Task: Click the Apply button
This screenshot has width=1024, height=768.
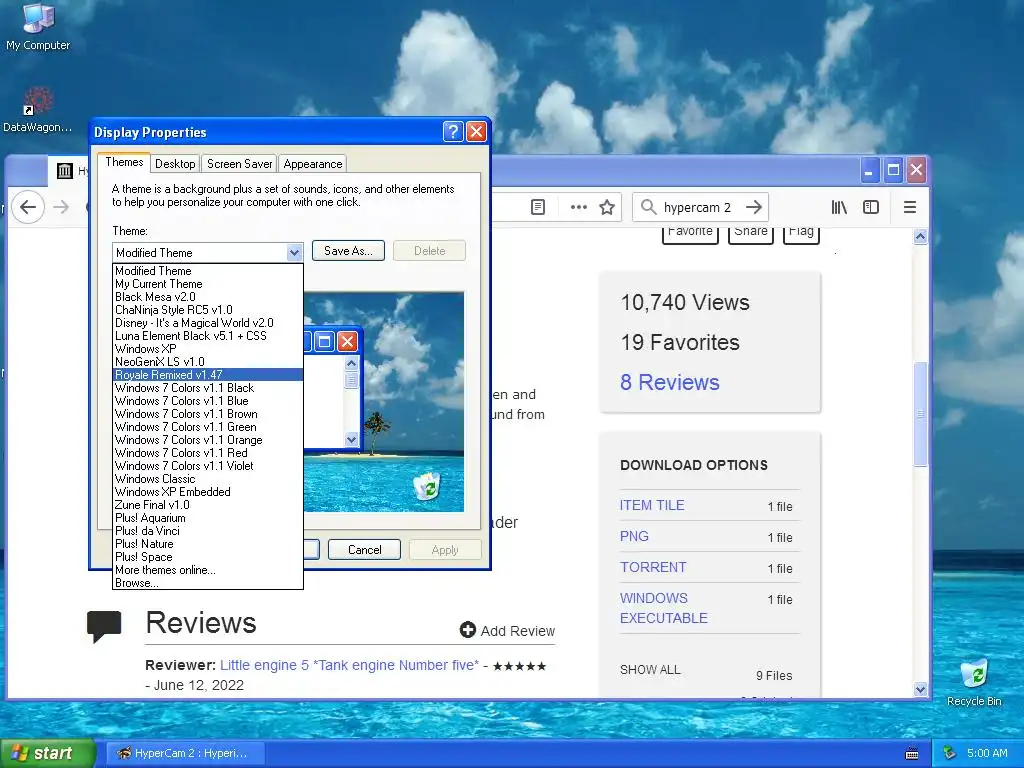Action: [445, 550]
